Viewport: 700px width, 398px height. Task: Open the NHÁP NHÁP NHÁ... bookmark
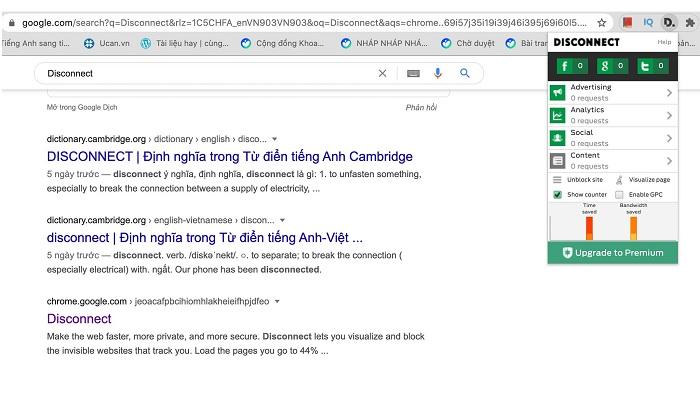coord(384,43)
